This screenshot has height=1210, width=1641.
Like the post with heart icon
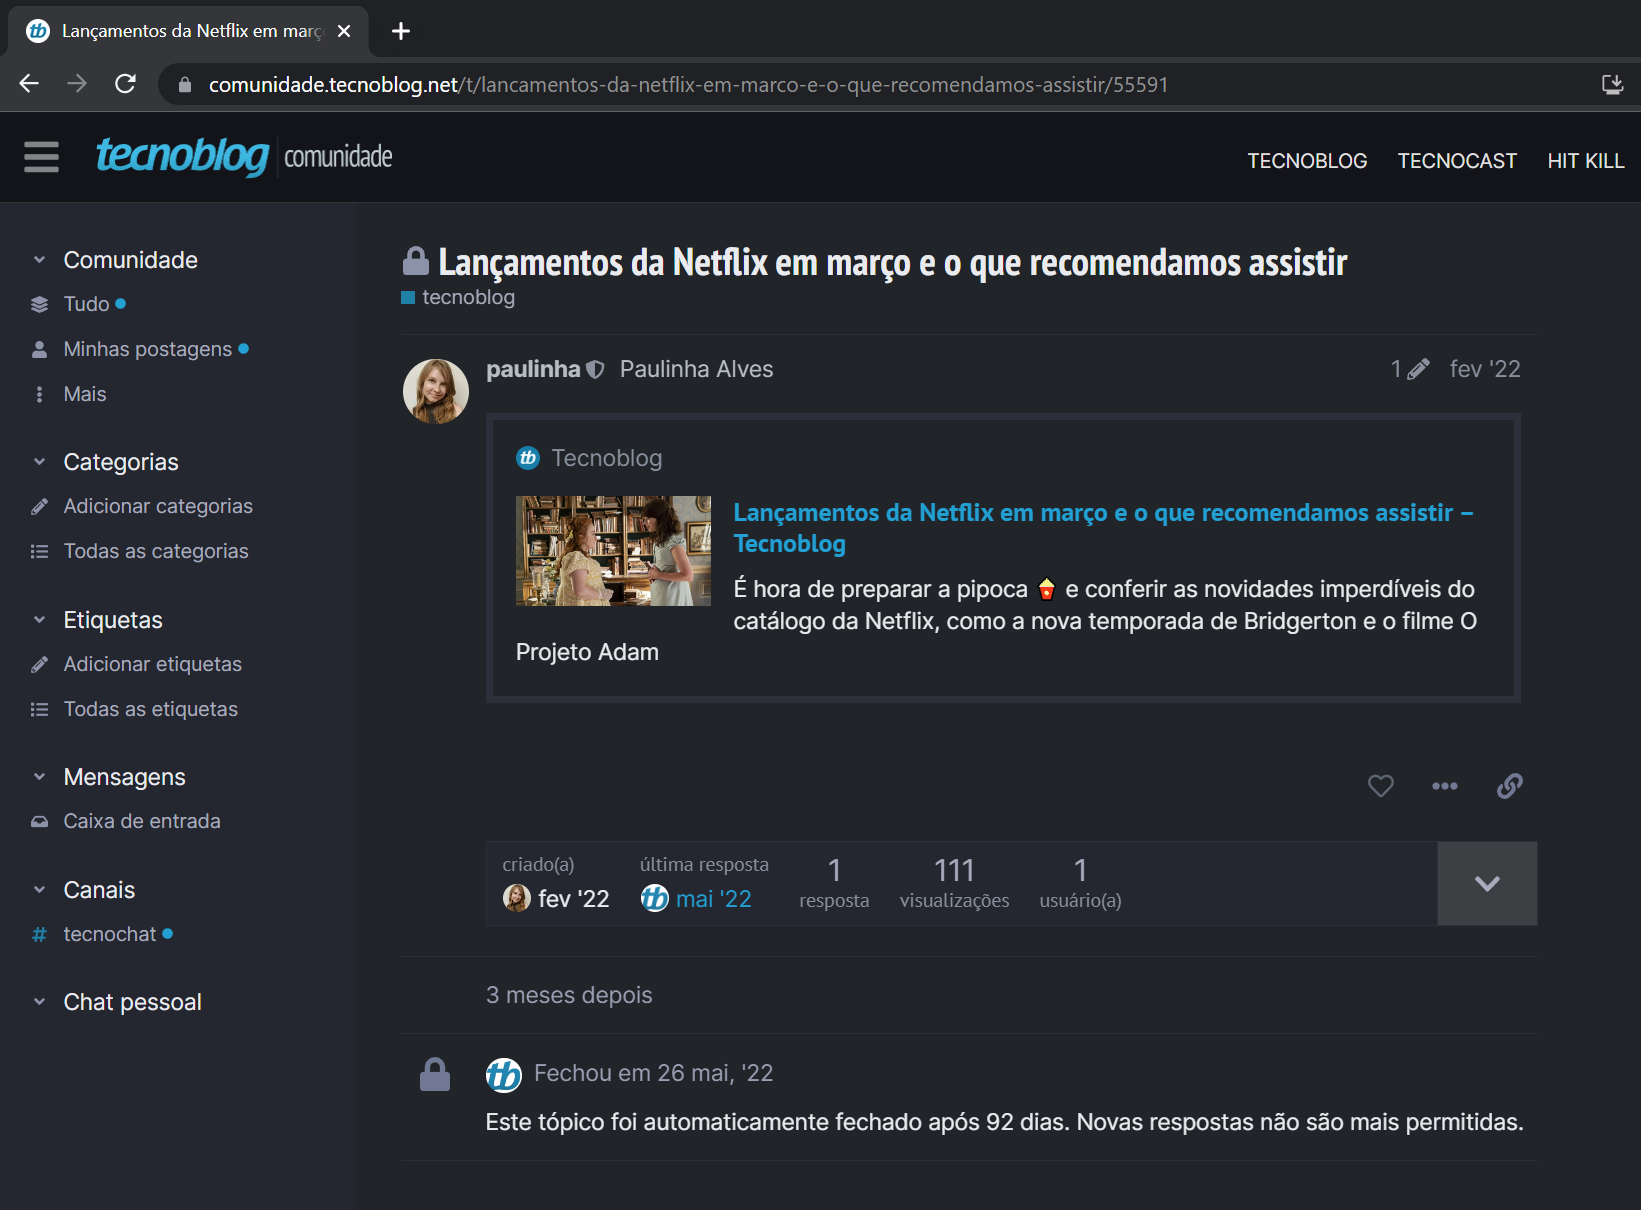pos(1380,786)
